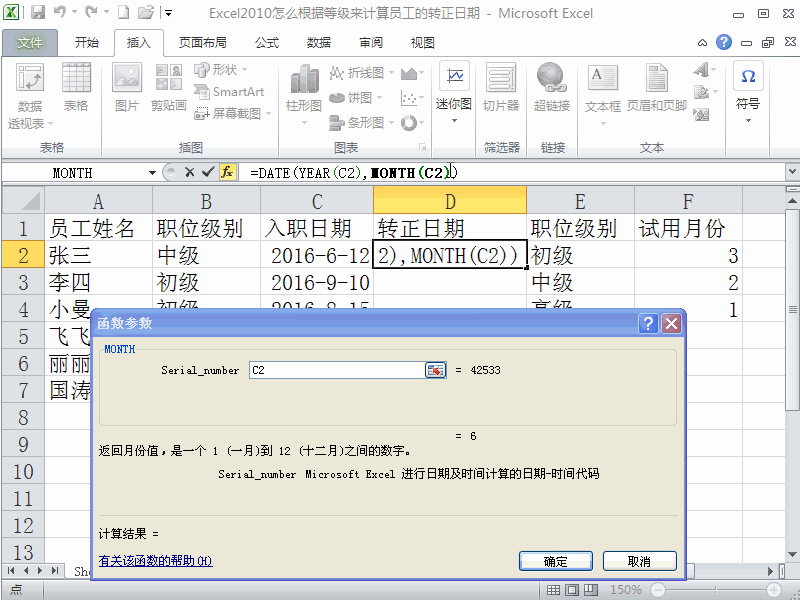Insert a PivotTable (数据透视表)
800x600 pixels.
point(30,96)
